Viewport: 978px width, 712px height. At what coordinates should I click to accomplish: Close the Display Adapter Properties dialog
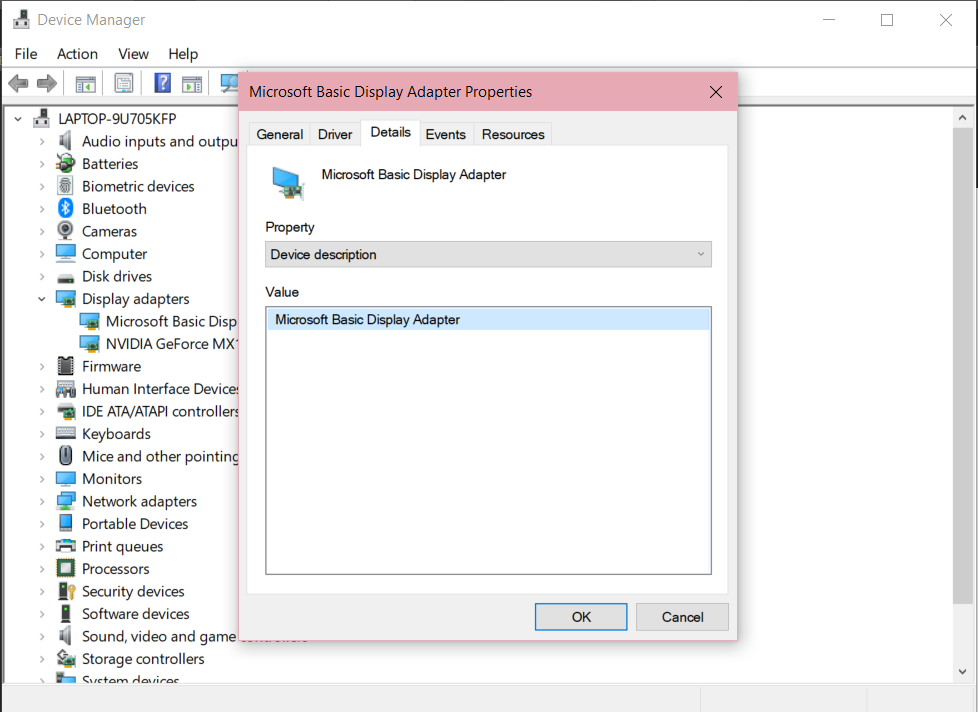716,92
